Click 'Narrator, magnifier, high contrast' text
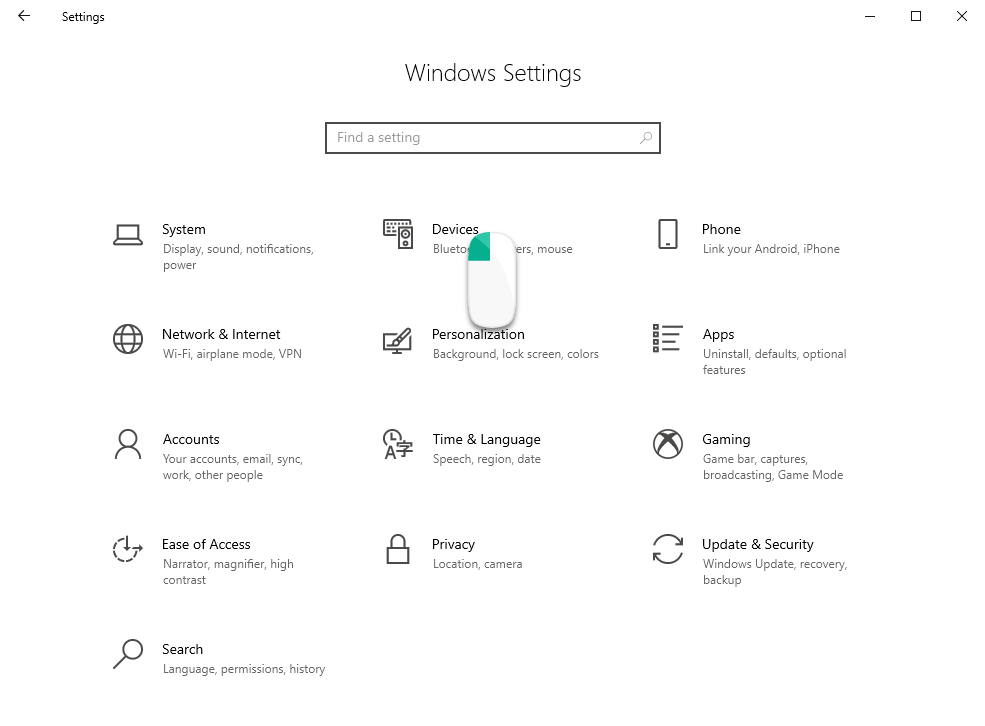Viewport: 985px width, 726px height. pyautogui.click(x=228, y=572)
